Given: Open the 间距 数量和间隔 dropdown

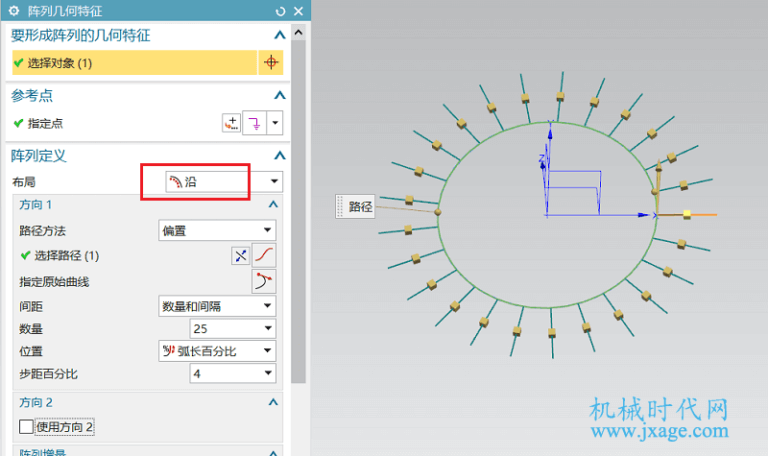Looking at the screenshot, I should tap(216, 306).
